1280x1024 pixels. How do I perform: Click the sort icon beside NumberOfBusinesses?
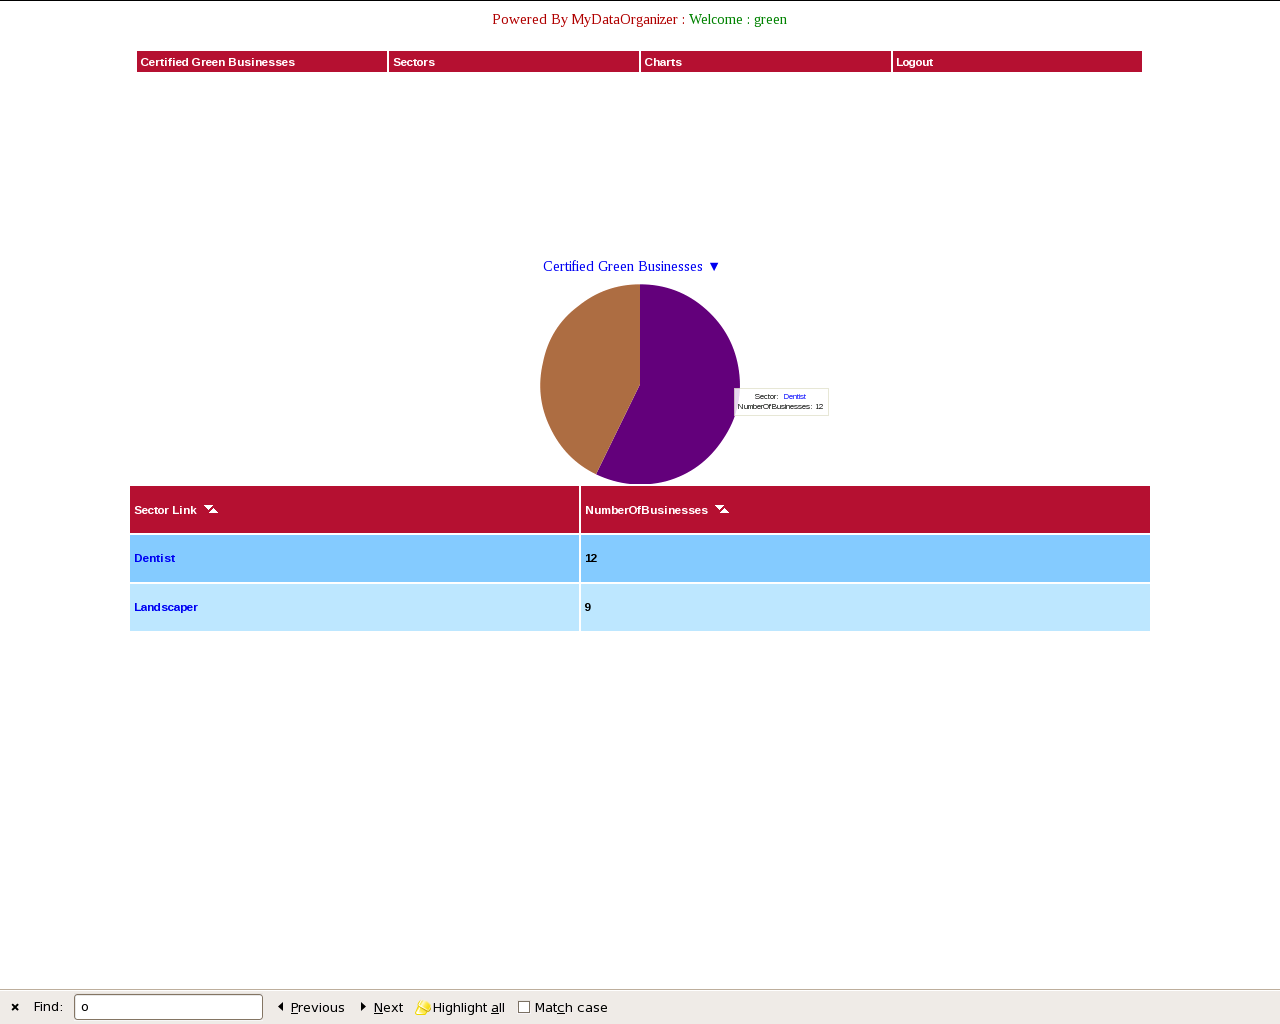pos(722,509)
